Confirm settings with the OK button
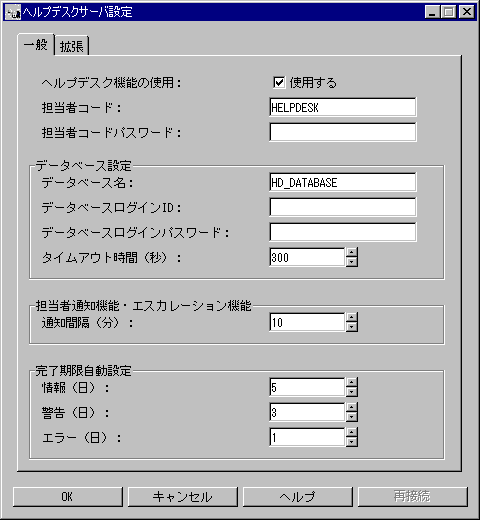 (x=68, y=497)
